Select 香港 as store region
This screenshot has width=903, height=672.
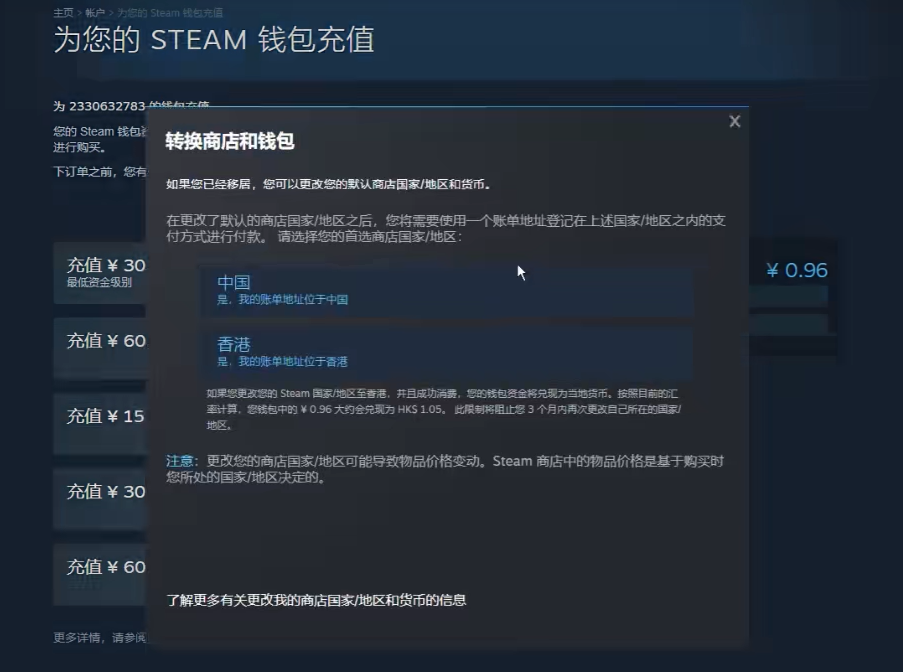pyautogui.click(x=446, y=352)
